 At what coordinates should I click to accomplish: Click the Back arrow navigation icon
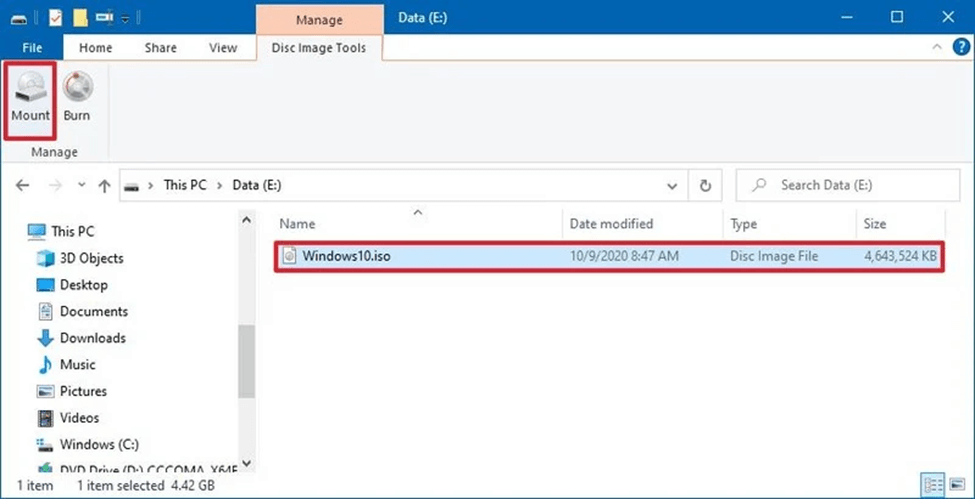(x=24, y=186)
